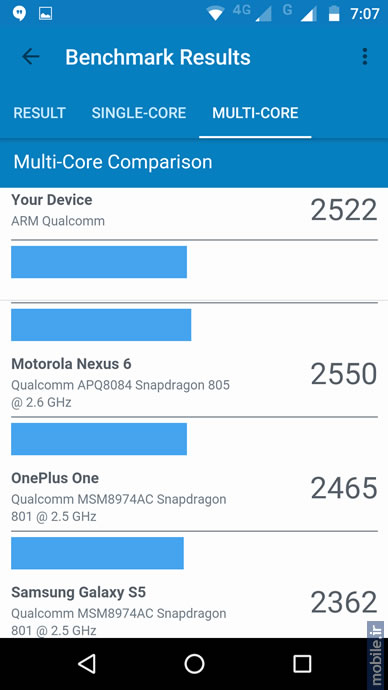Open recent apps square button
Screen dimensions: 388x690
click(x=302, y=663)
